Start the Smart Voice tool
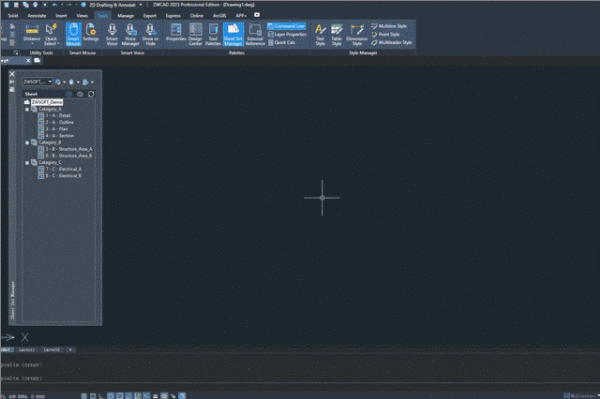This screenshot has width=600, height=399. coord(112,34)
